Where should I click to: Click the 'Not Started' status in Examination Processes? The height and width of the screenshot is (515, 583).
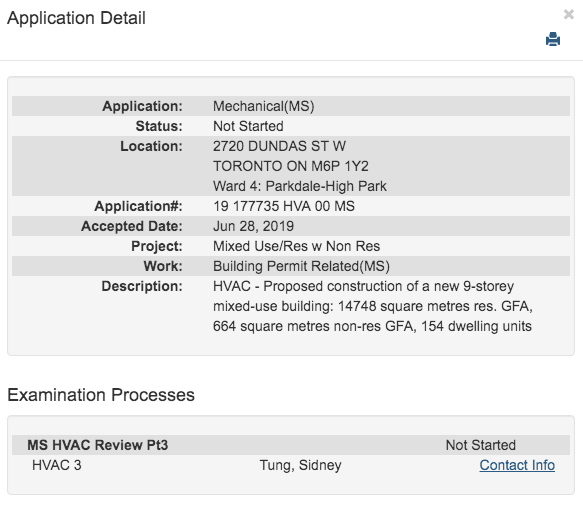coord(480,445)
